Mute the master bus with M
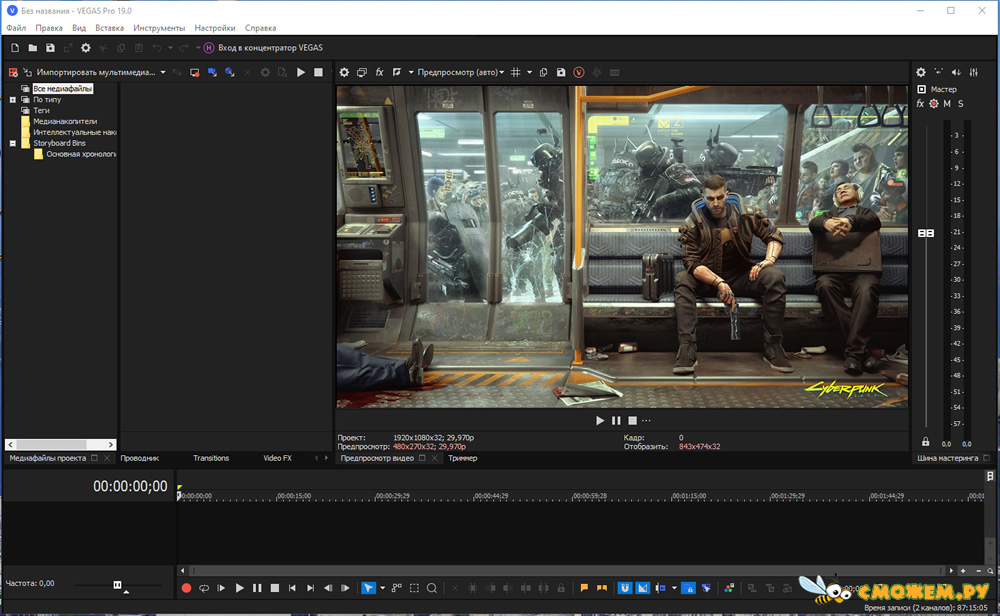The height and width of the screenshot is (616, 1000). [x=947, y=103]
